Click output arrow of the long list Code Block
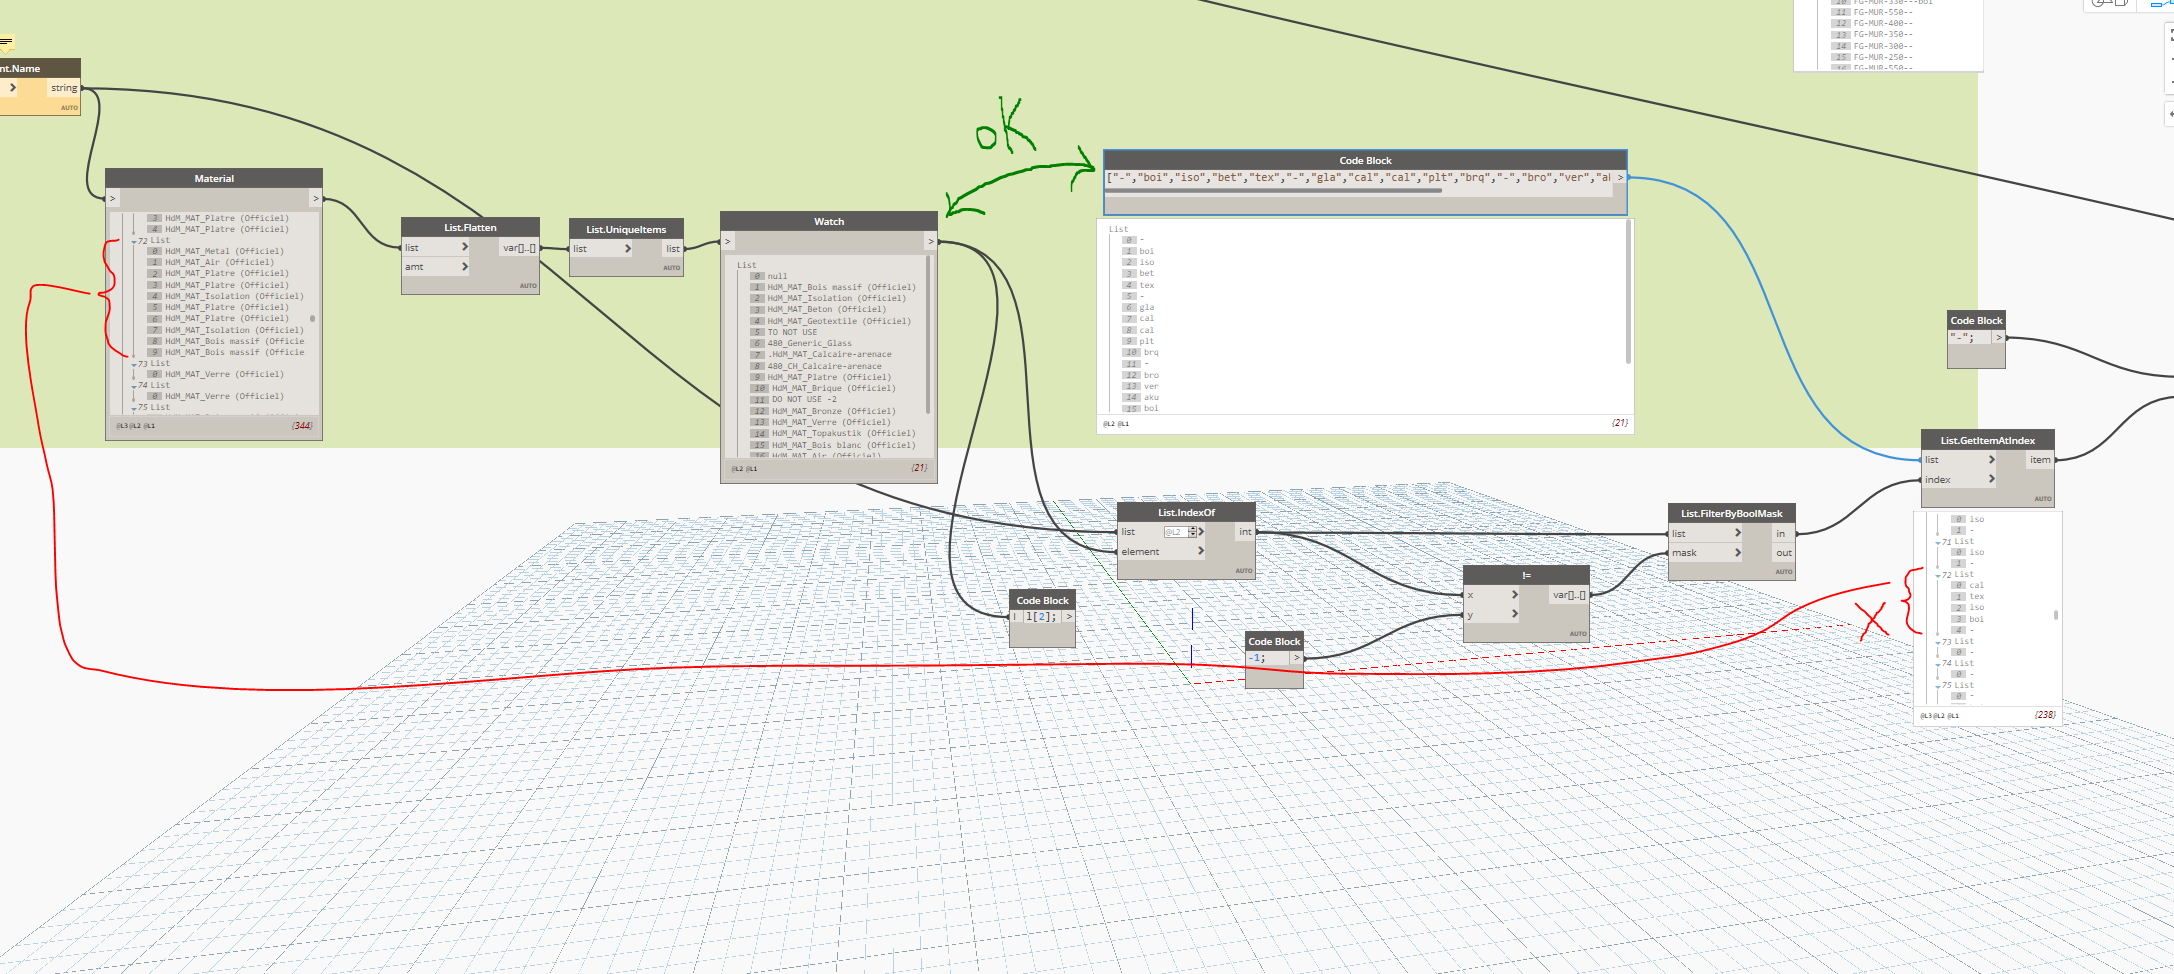Image resolution: width=2174 pixels, height=974 pixels. coord(1620,177)
